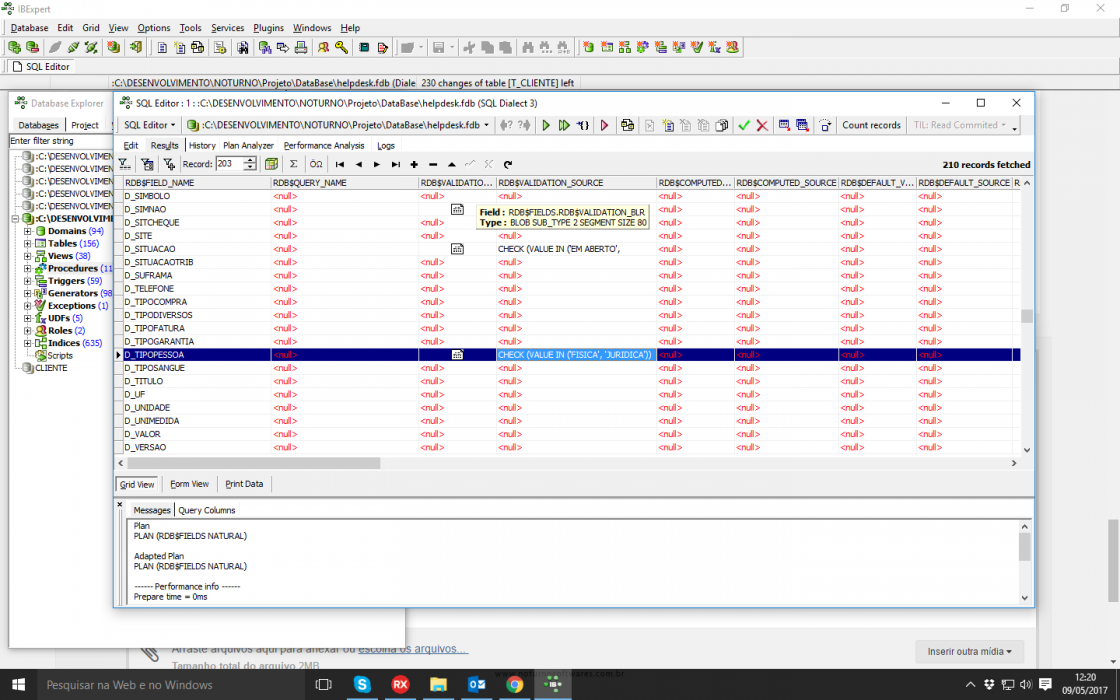Image resolution: width=1120 pixels, height=700 pixels.
Task: Rollback transaction with the red X
Action: tap(762, 125)
